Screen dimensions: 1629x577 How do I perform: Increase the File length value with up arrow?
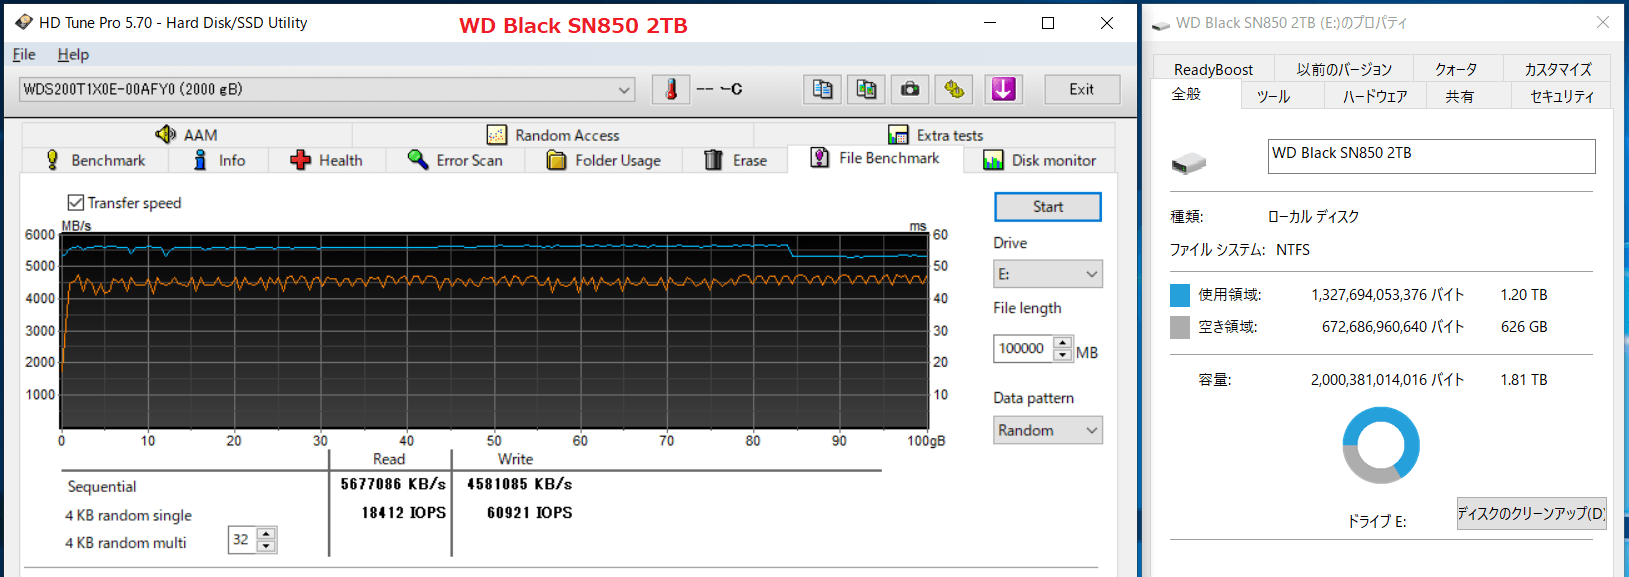[x=1062, y=342]
